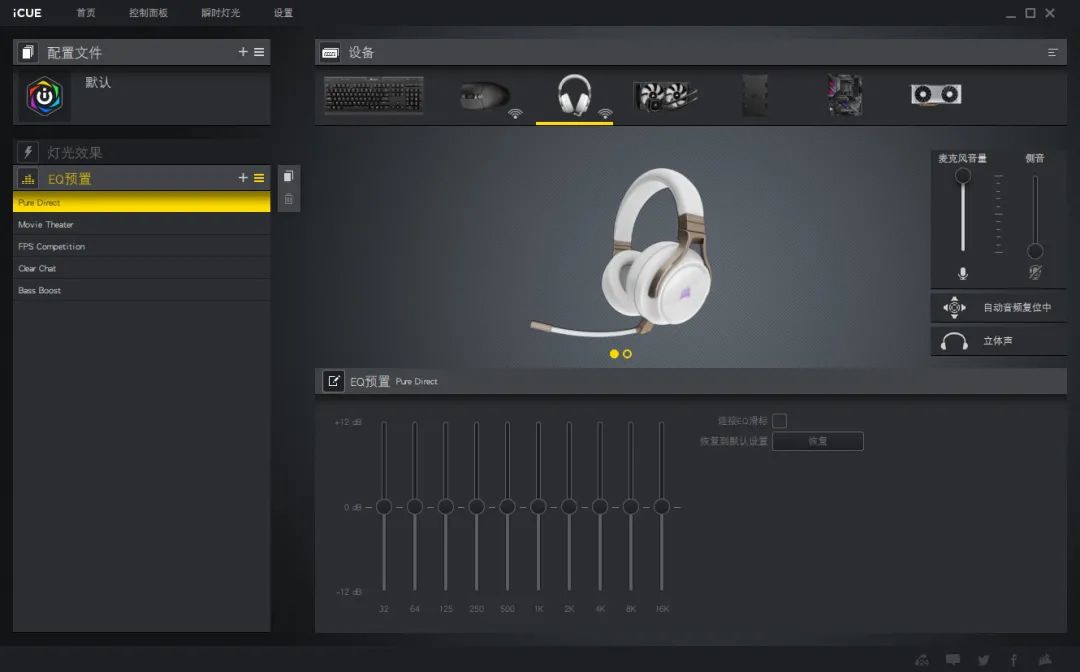Image resolution: width=1080 pixels, height=672 pixels.
Task: Click the 125 Hz EQ slider knob
Action: (446, 507)
